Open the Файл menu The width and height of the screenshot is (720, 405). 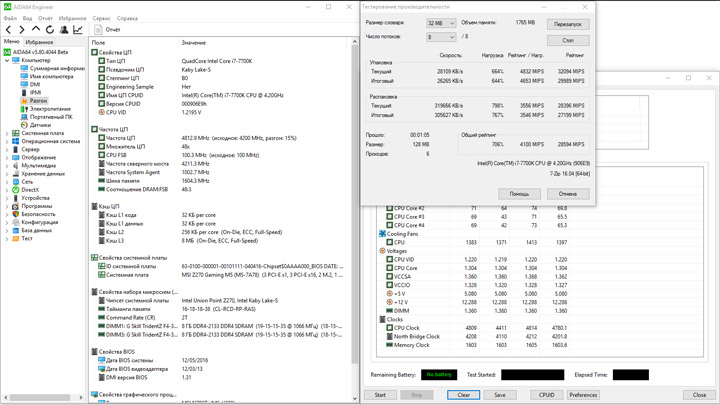pos(10,18)
